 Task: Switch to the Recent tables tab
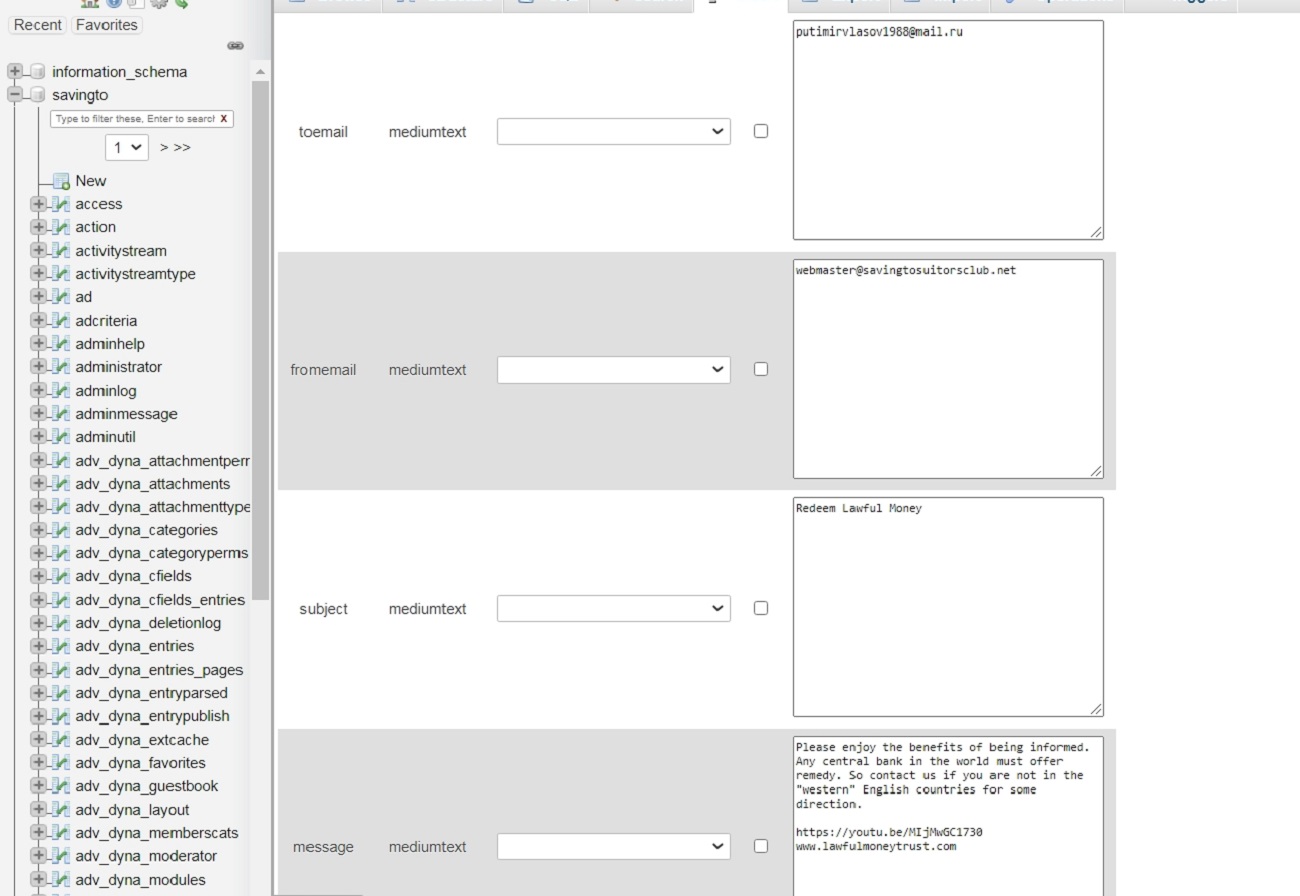(x=38, y=25)
